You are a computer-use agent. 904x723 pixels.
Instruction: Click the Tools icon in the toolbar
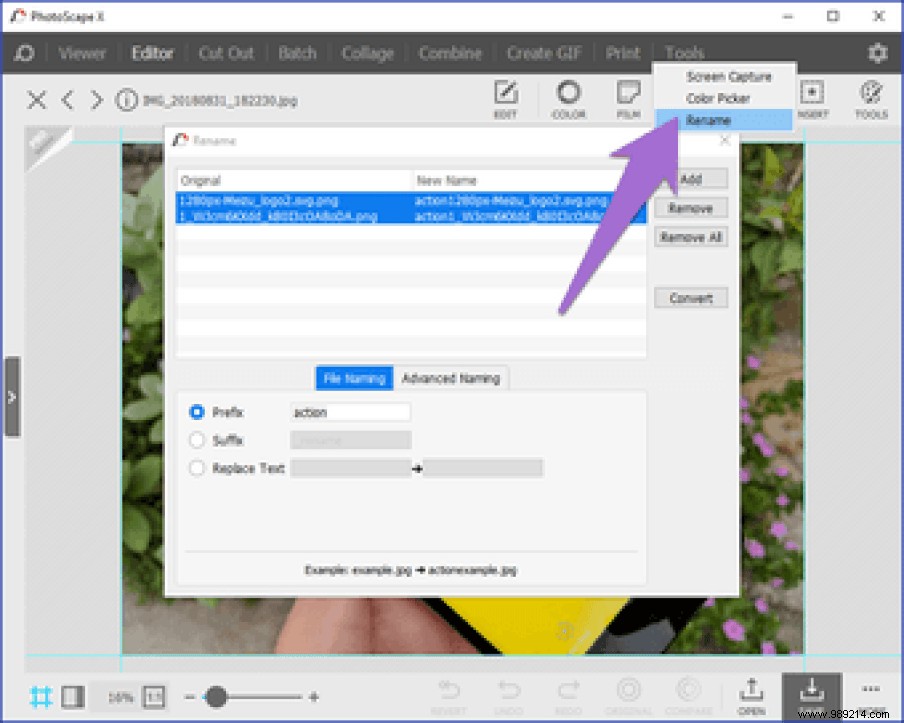point(870,99)
